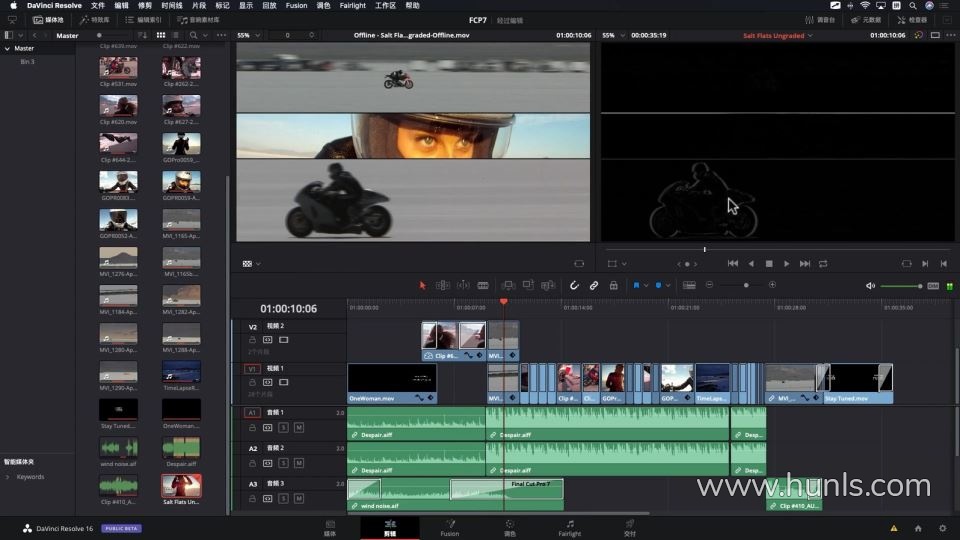The height and width of the screenshot is (540, 960).
Task: Select the Despair.aiff clip thumbnail in media pool
Action: coord(181,448)
